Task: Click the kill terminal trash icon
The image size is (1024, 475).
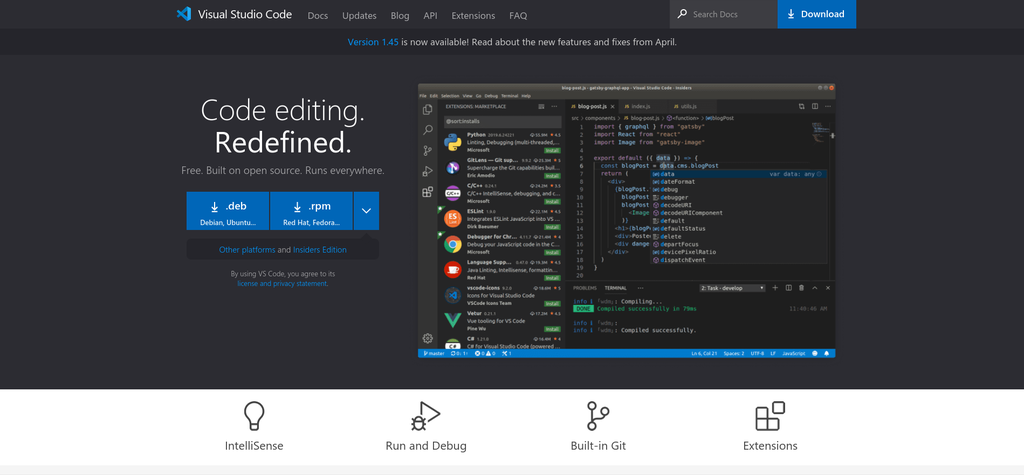Action: (801, 287)
